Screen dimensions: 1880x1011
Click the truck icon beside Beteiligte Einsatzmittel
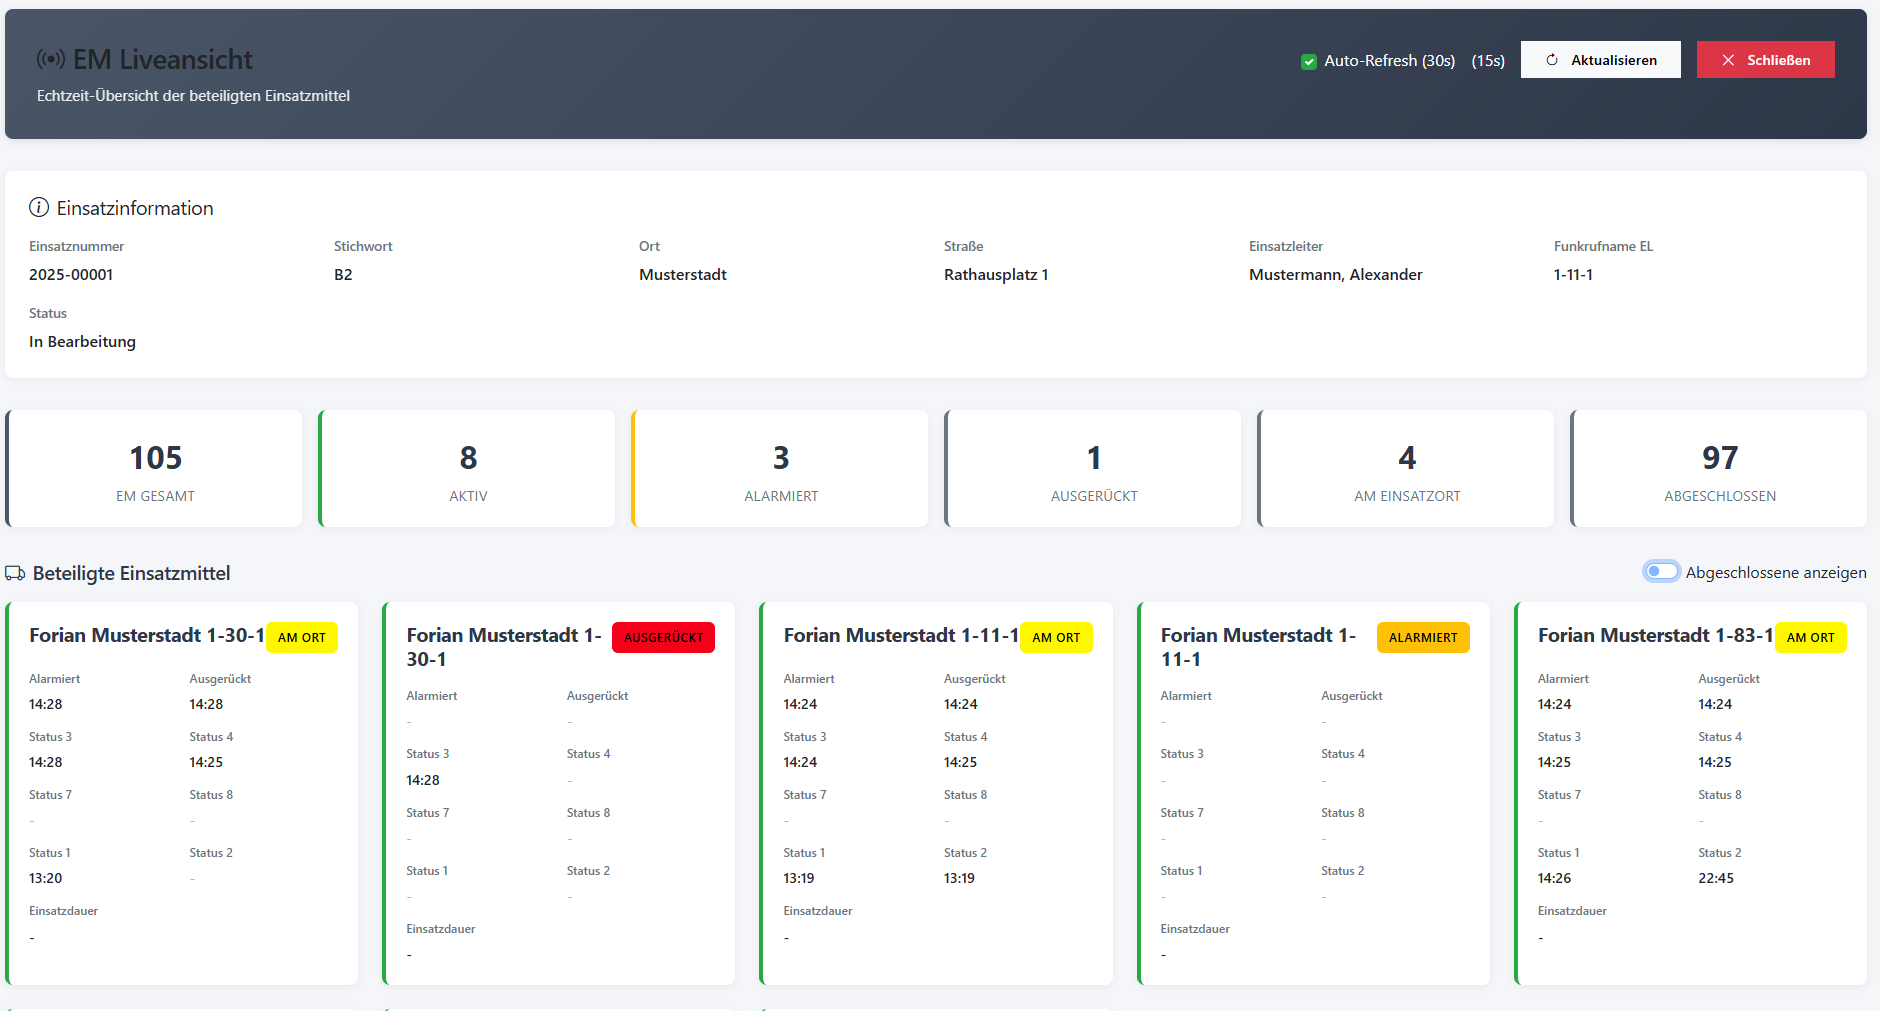coord(15,574)
